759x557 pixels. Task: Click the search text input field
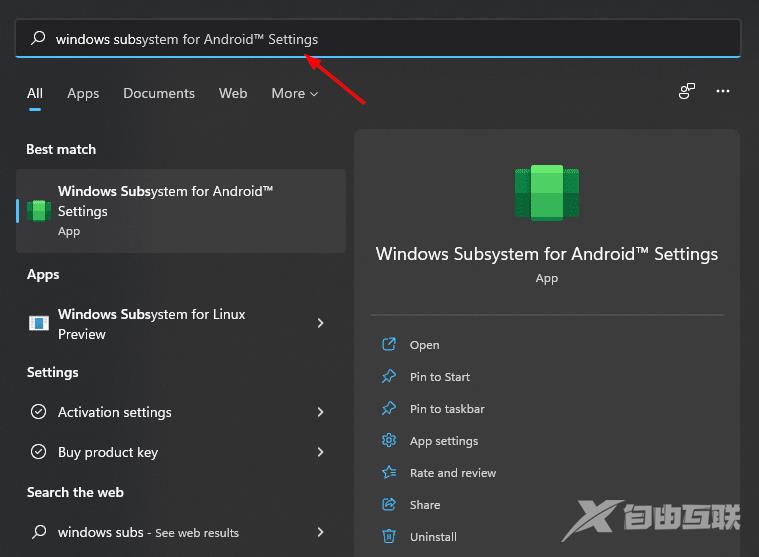tap(378, 39)
